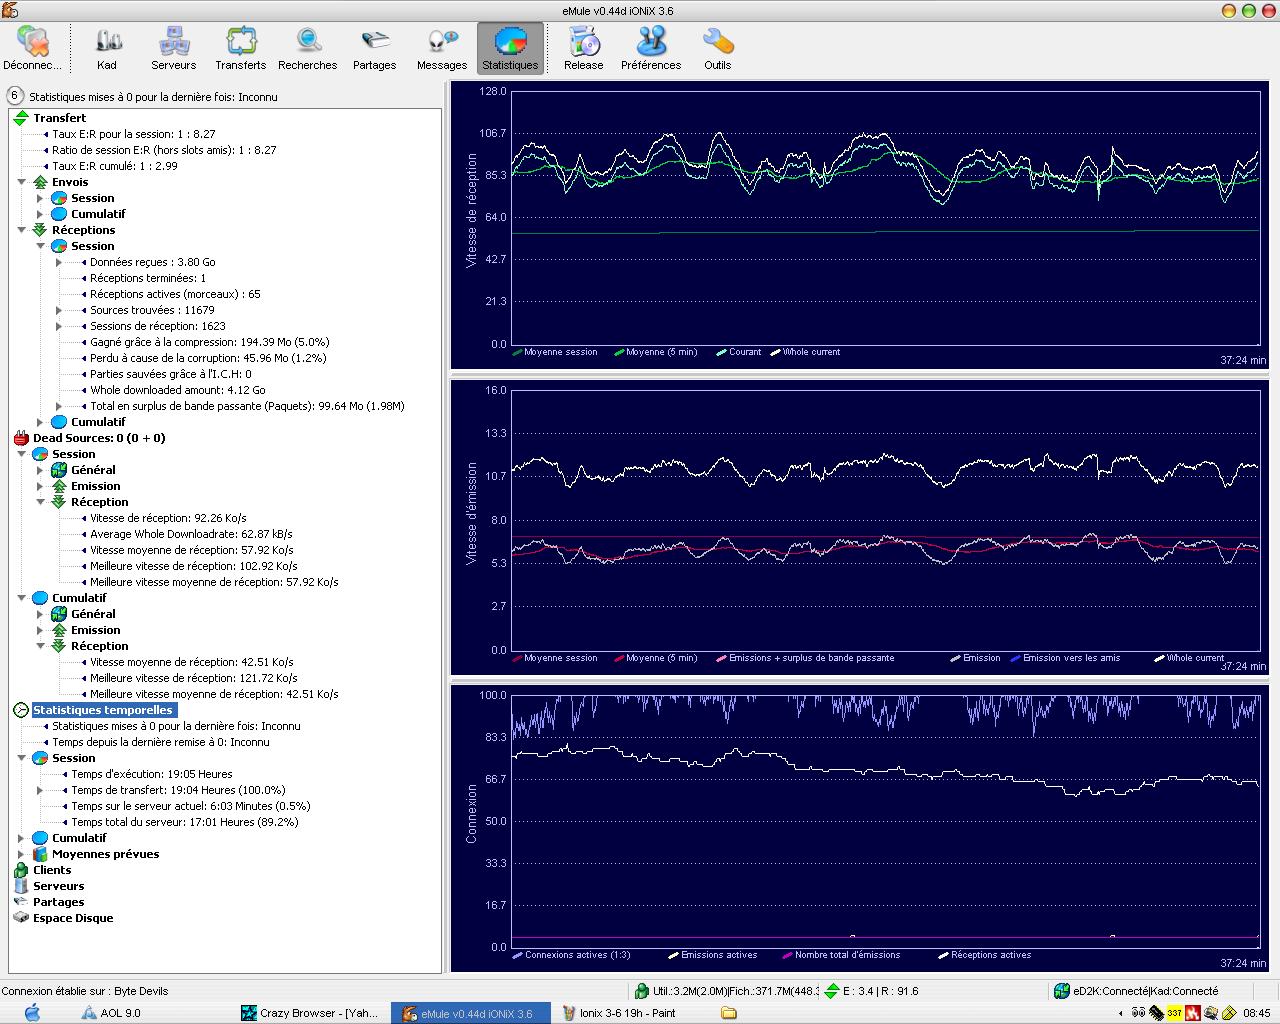Select the Espace Disque tree label

tap(73, 918)
